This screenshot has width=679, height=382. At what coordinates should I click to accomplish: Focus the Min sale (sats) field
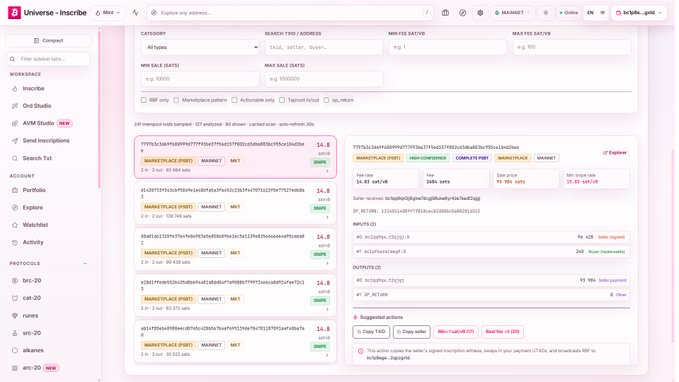pos(200,79)
